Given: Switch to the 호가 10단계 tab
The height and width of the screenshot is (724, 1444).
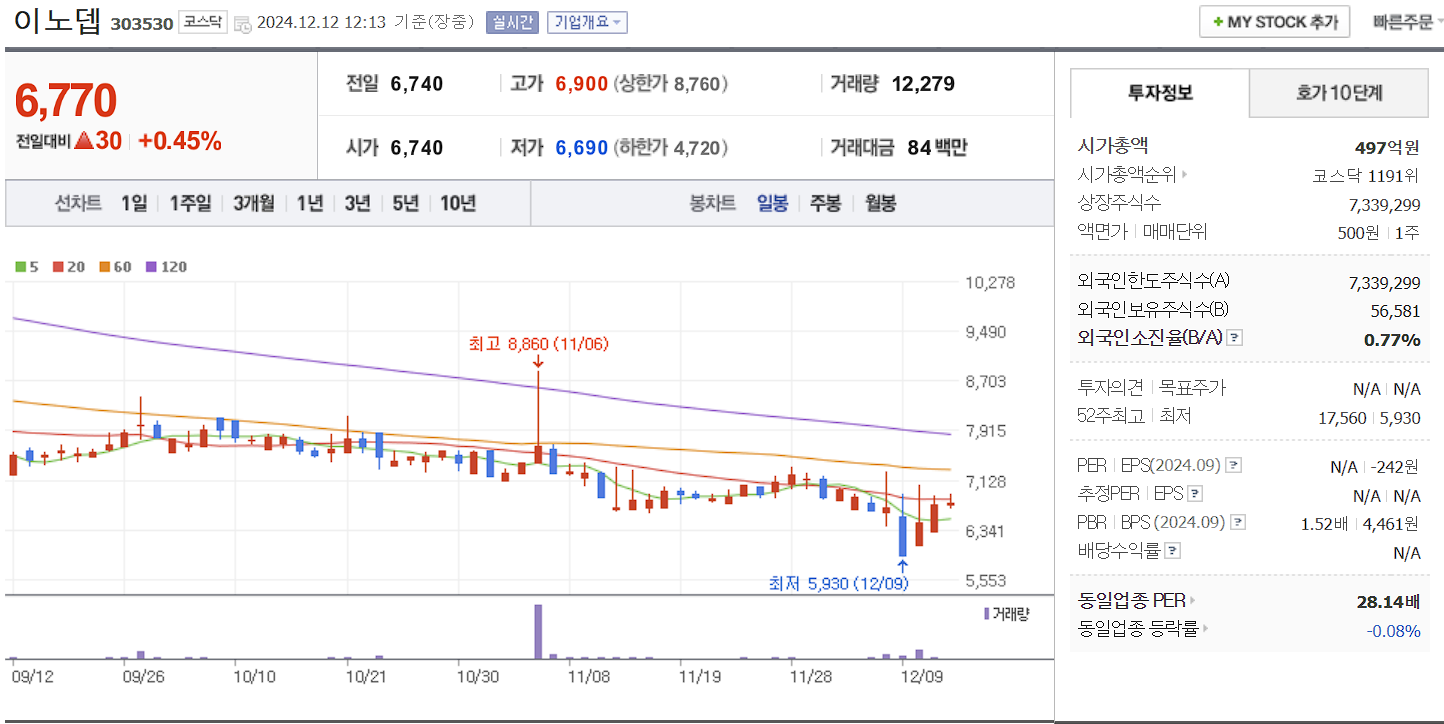Looking at the screenshot, I should pos(1338,91).
